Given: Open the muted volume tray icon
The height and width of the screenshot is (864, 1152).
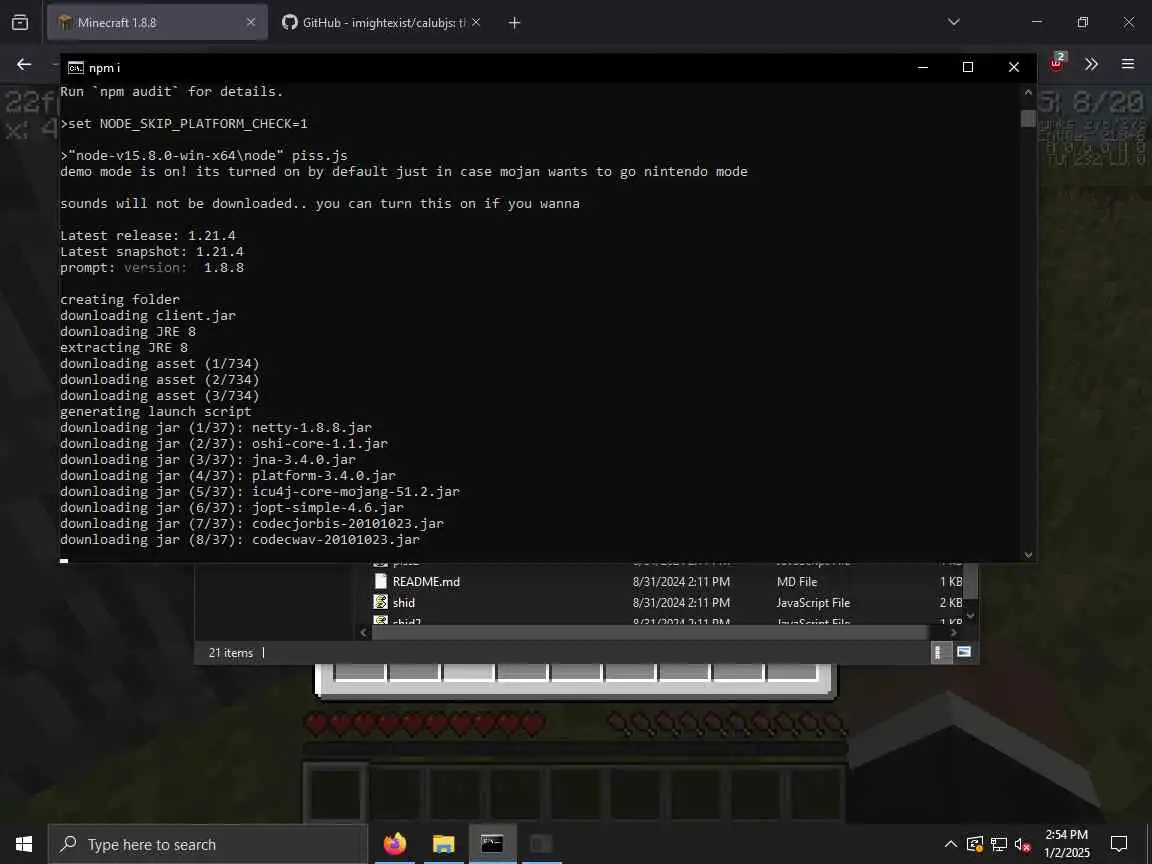Looking at the screenshot, I should point(1023,844).
